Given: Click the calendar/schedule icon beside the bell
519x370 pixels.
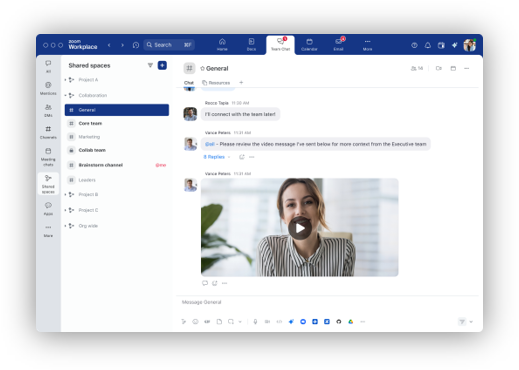Looking at the screenshot, I should 441,45.
